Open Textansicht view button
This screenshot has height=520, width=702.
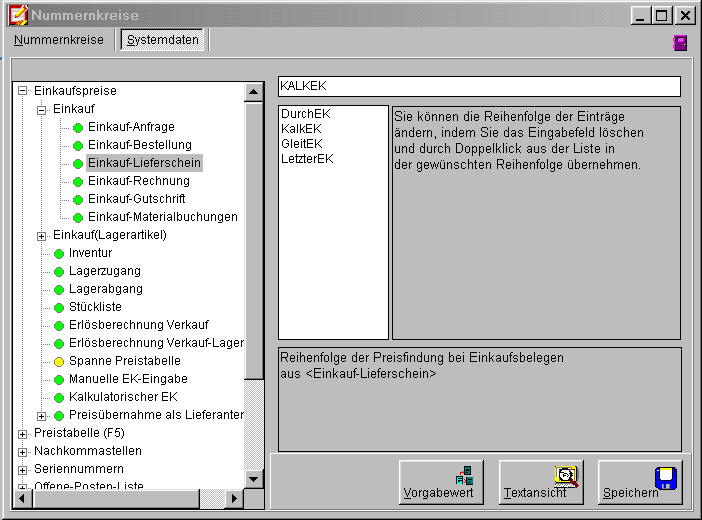[x=540, y=483]
